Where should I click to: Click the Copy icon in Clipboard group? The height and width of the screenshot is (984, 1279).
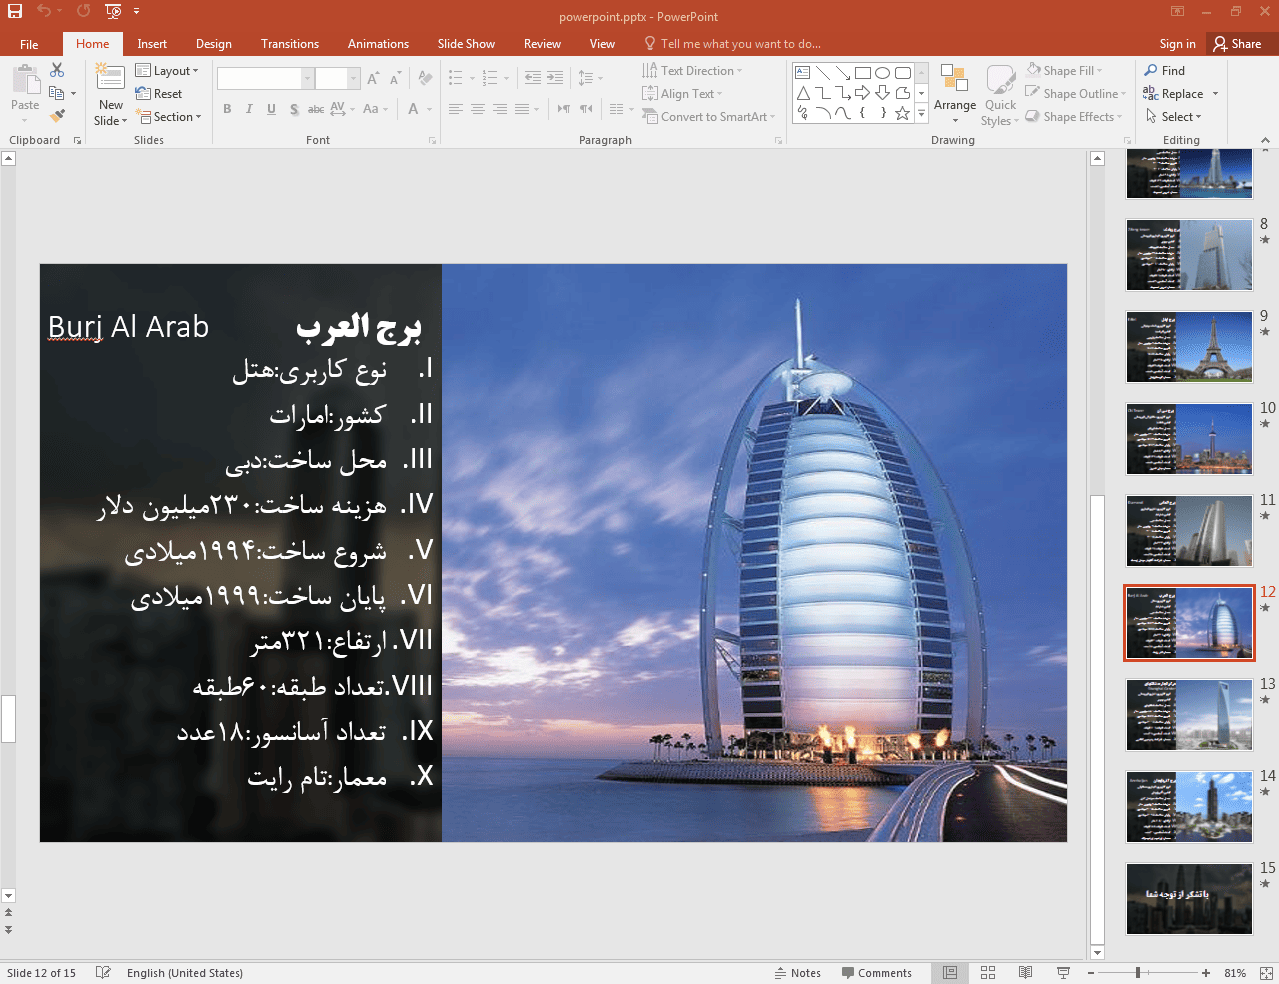click(x=57, y=93)
